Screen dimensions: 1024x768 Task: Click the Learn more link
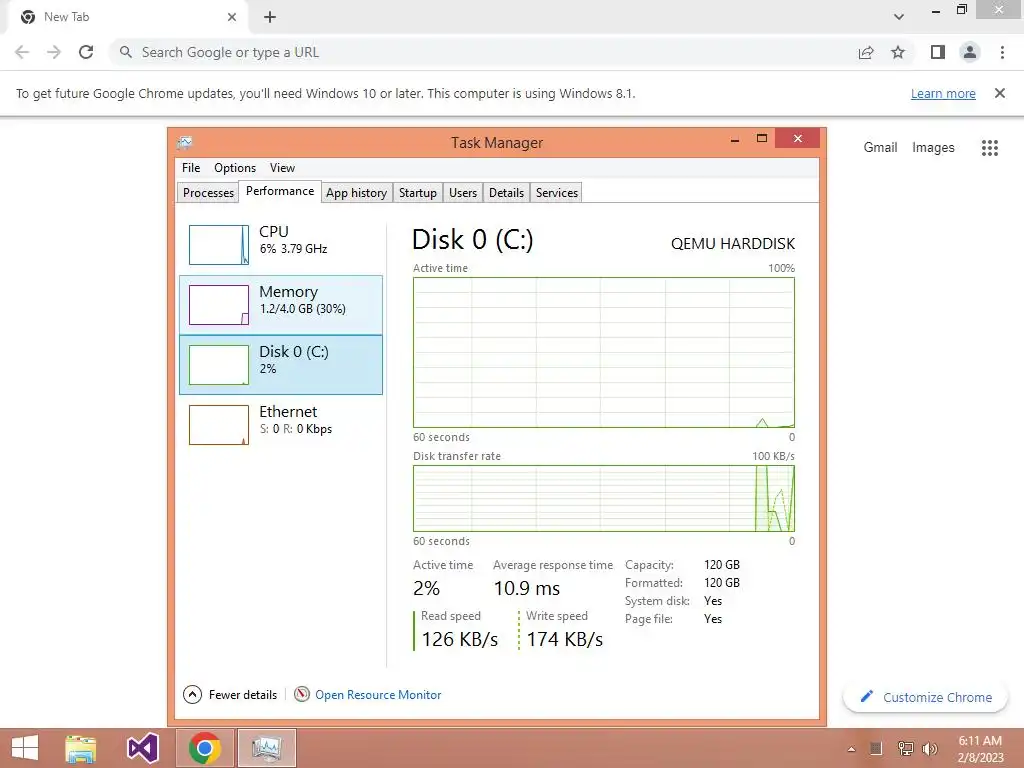pos(943,93)
